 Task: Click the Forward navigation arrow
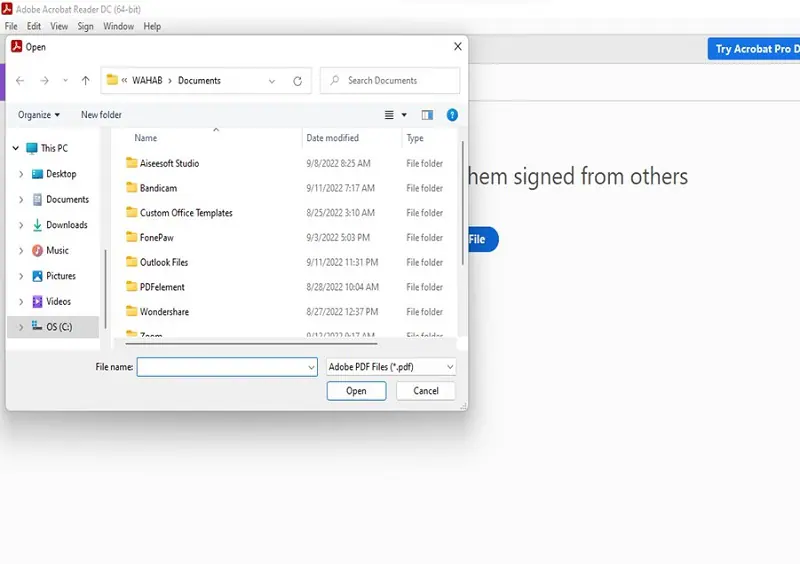pyautogui.click(x=44, y=81)
